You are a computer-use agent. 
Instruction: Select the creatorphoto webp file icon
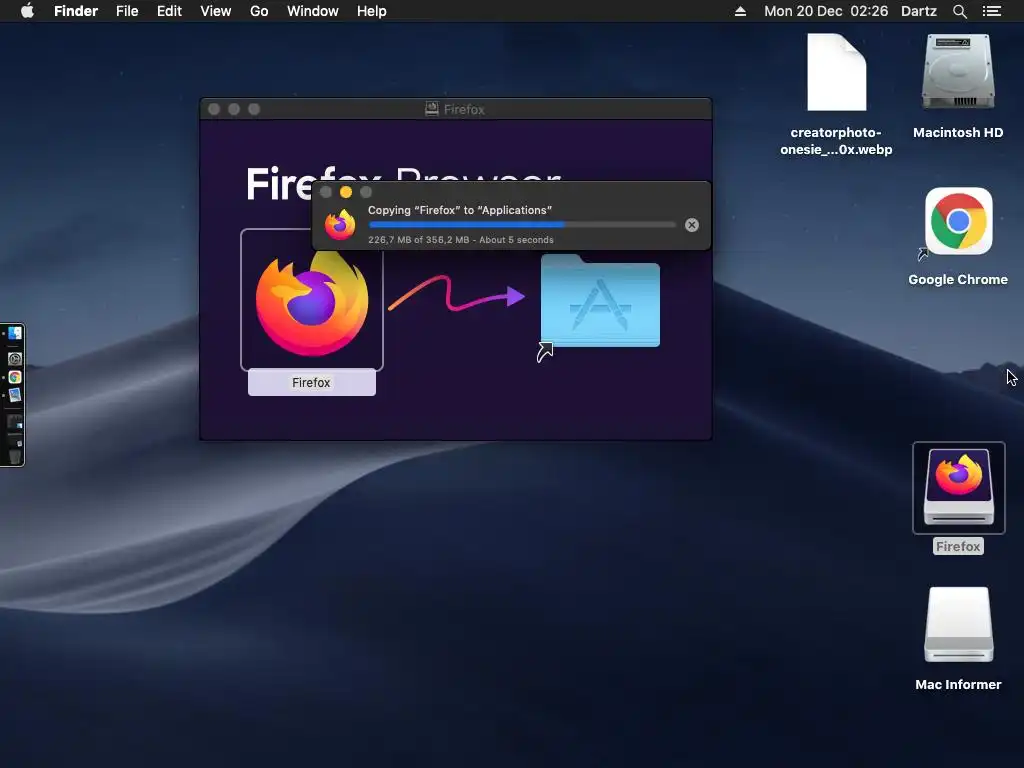pyautogui.click(x=837, y=72)
